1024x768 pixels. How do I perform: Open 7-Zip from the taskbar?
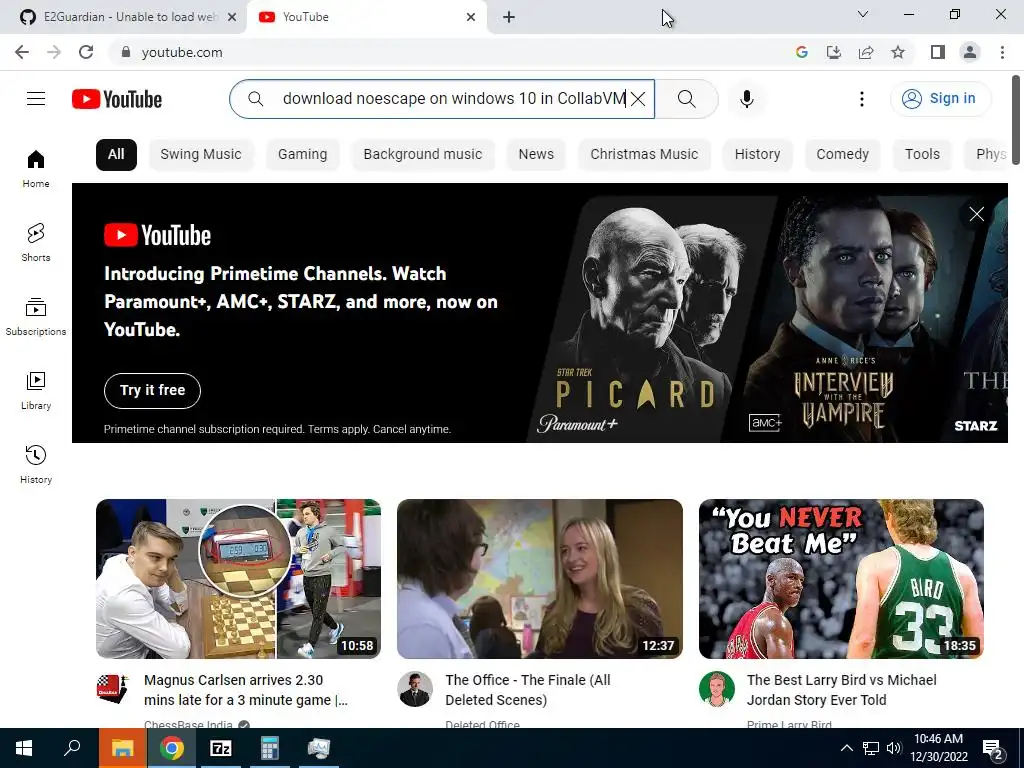click(221, 748)
